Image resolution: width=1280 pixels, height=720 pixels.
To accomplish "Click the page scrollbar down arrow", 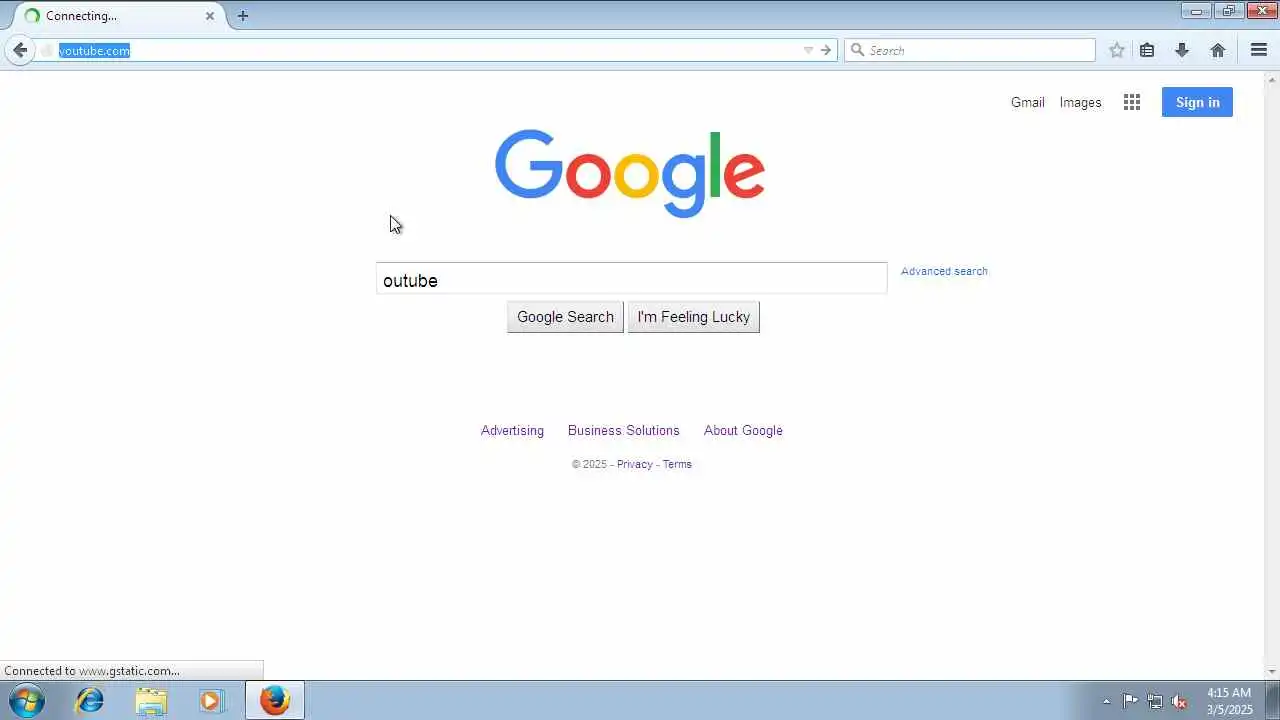I will click(1272, 672).
